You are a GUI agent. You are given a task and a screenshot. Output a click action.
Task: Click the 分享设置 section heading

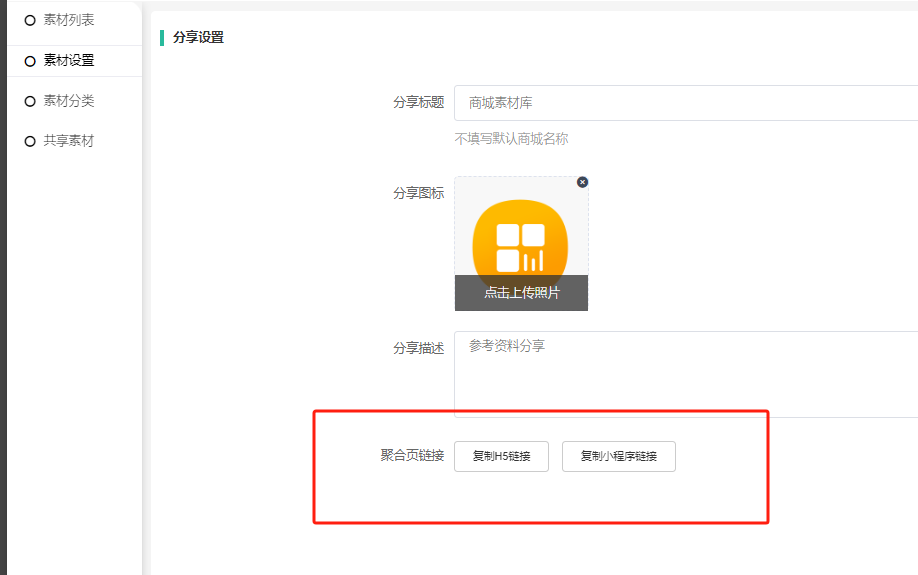click(x=198, y=38)
